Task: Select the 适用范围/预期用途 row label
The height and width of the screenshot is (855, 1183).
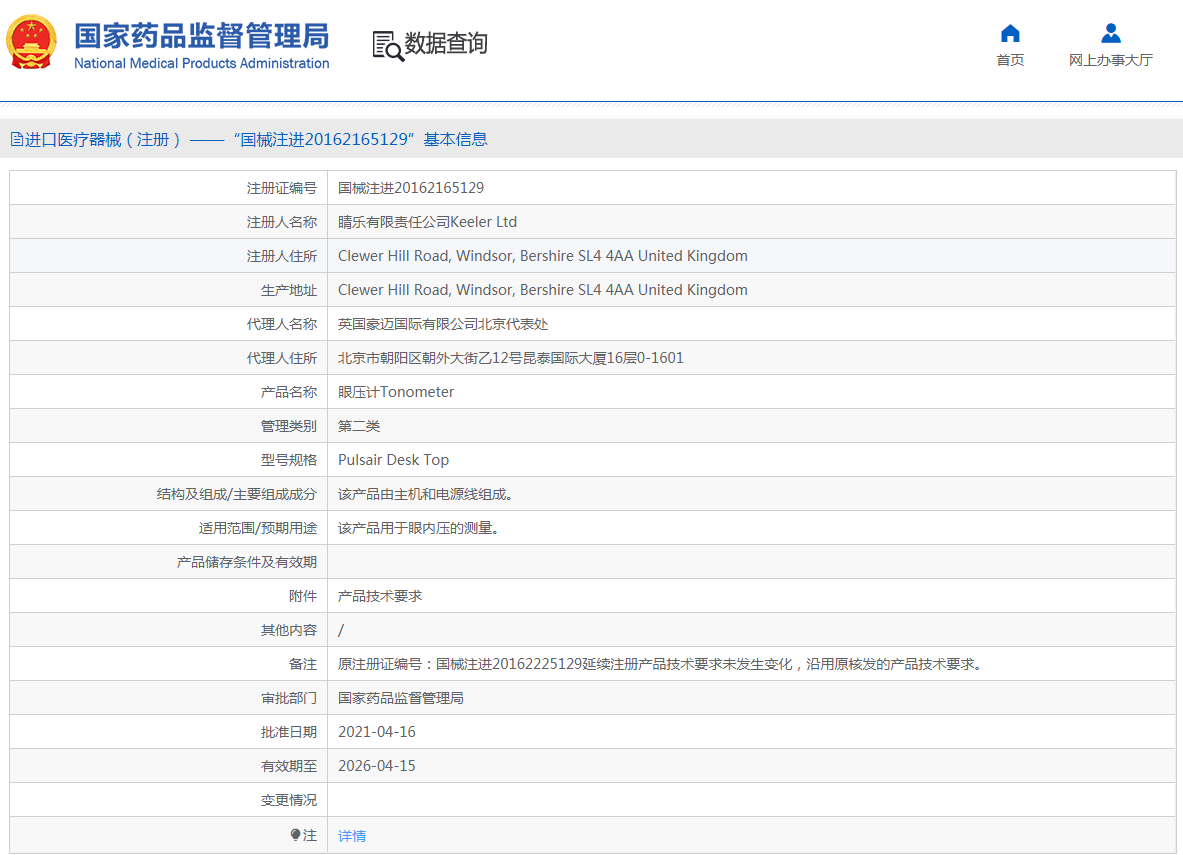Action: tap(258, 528)
